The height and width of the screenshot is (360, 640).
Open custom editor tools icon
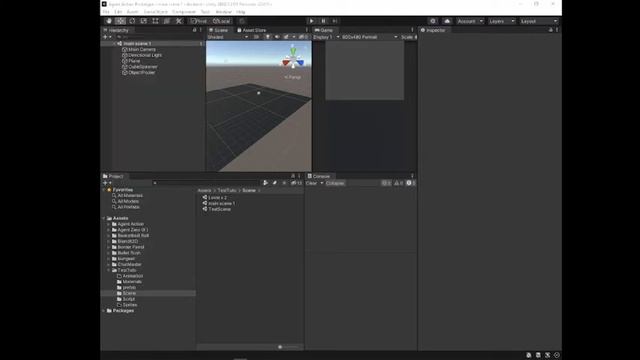(179, 21)
